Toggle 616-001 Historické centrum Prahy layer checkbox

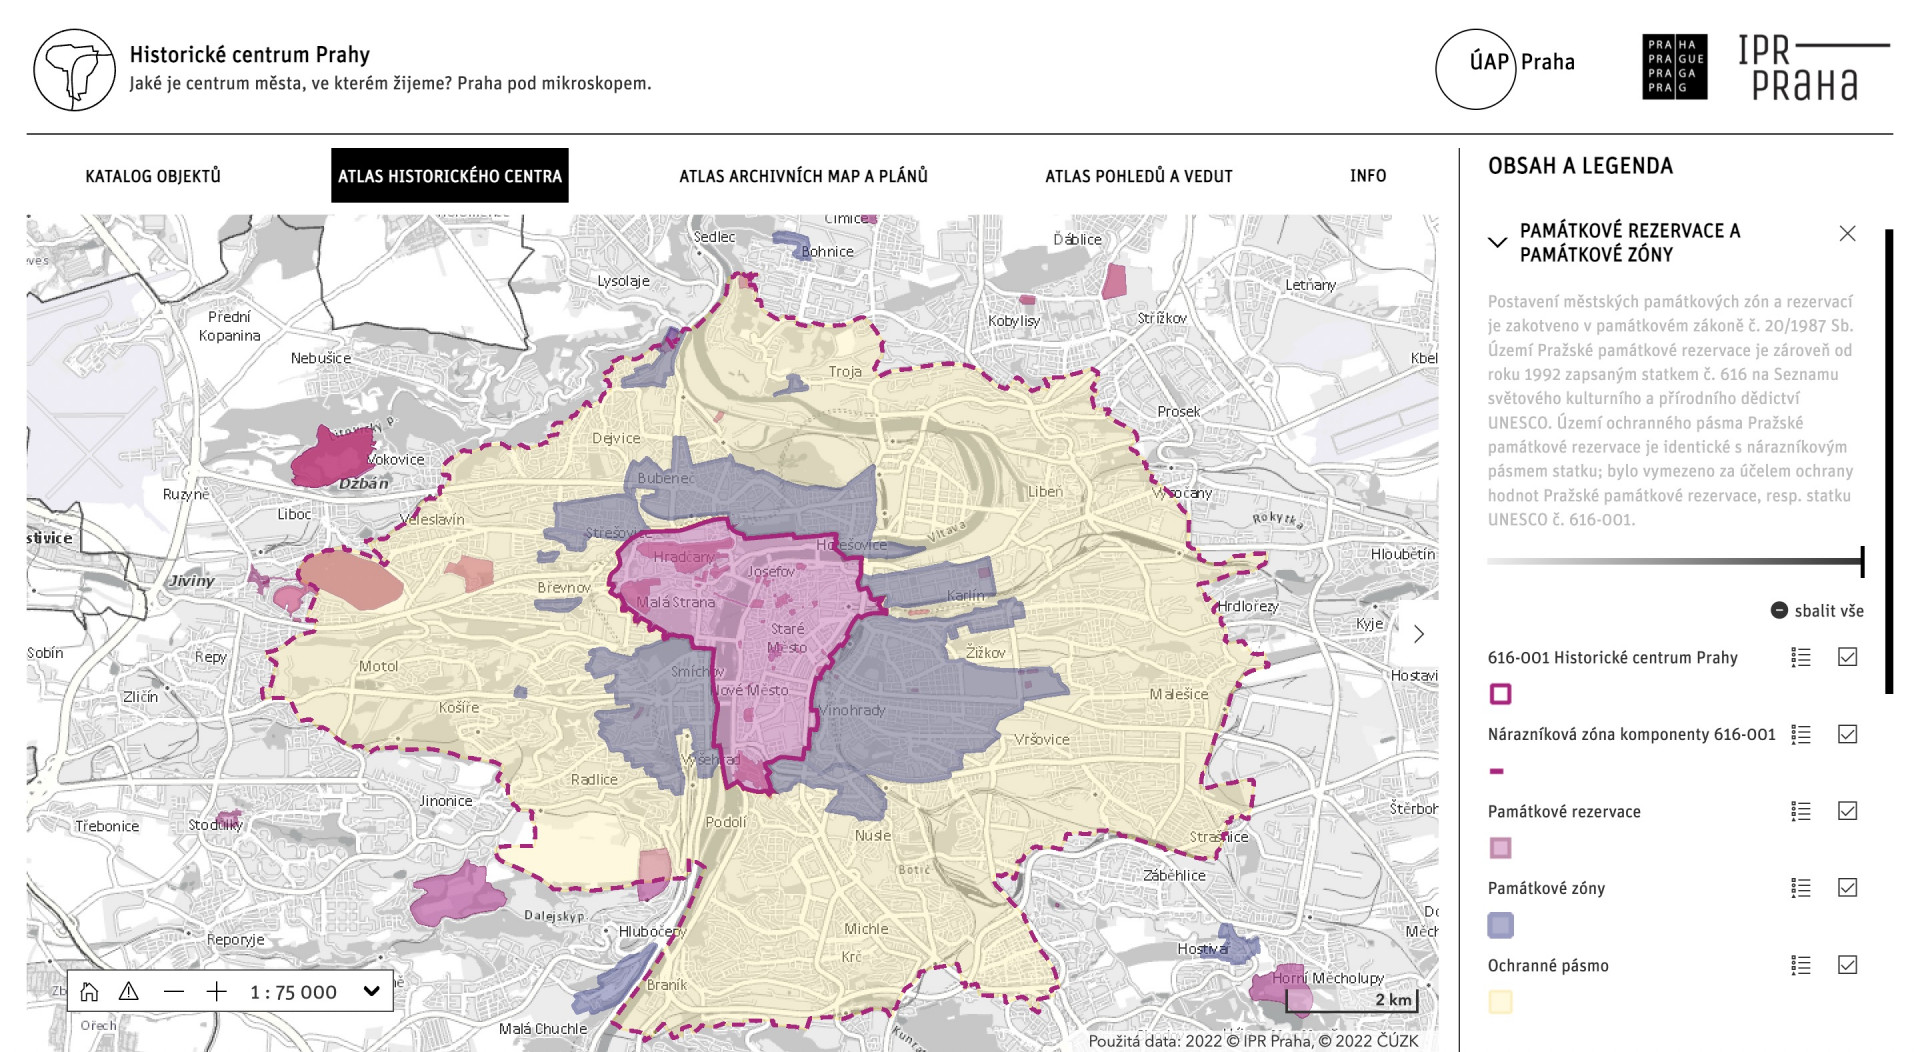click(x=1847, y=657)
